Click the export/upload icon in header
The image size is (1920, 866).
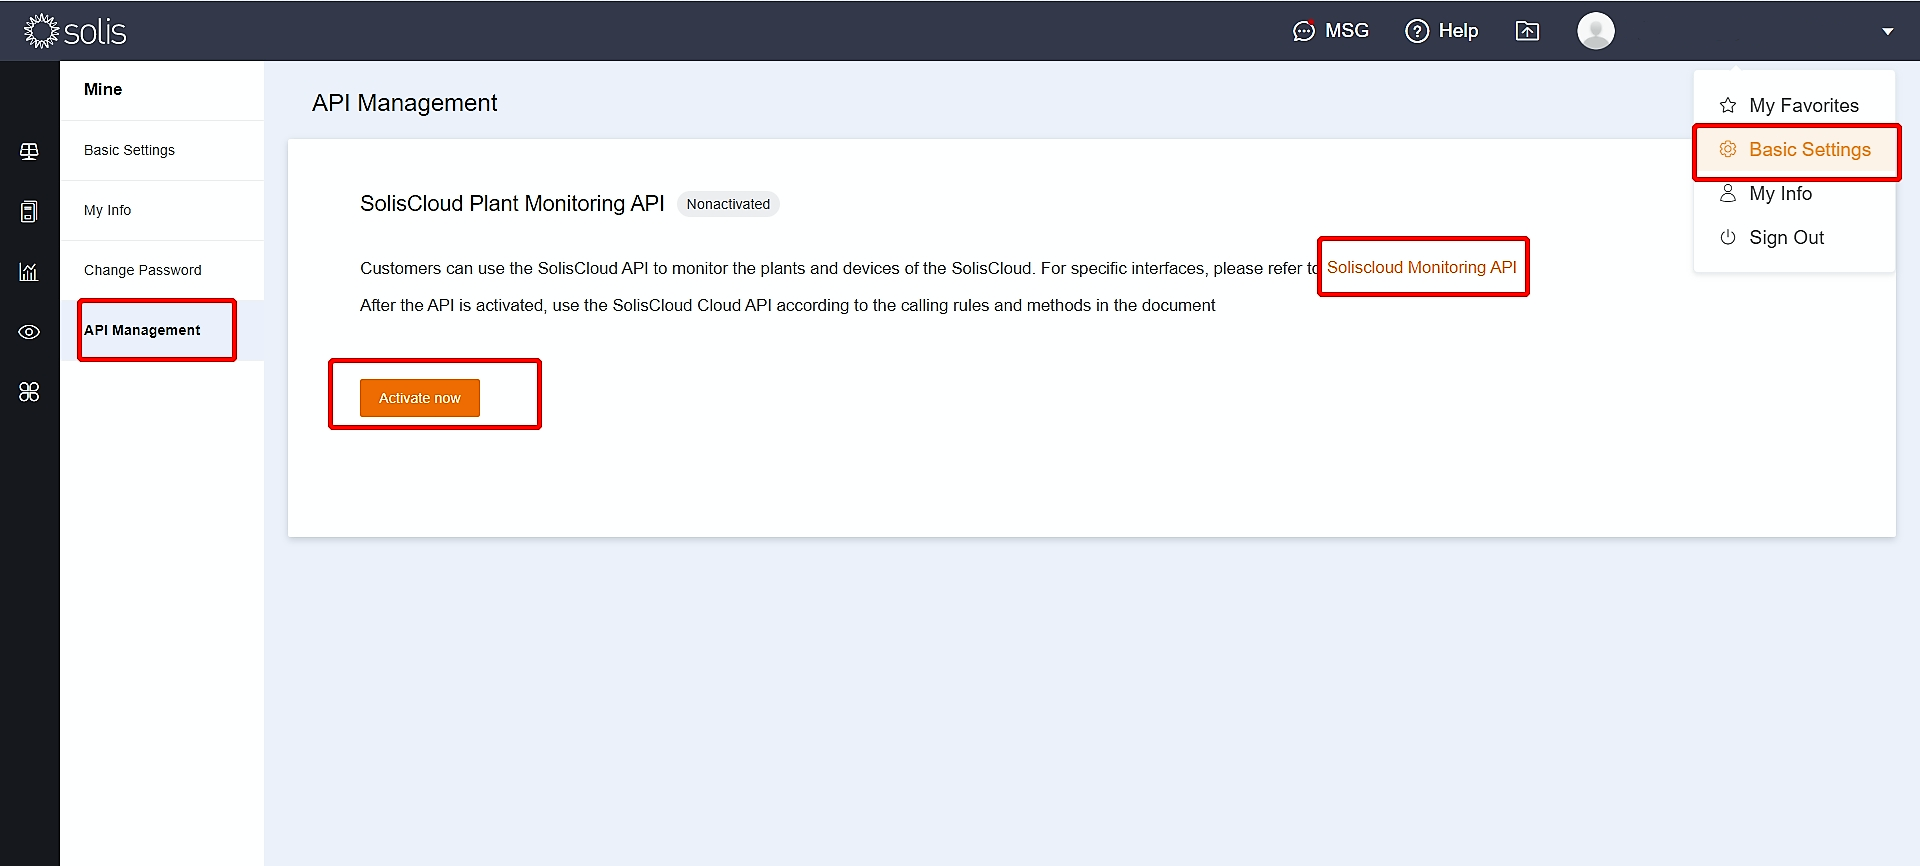point(1527,31)
